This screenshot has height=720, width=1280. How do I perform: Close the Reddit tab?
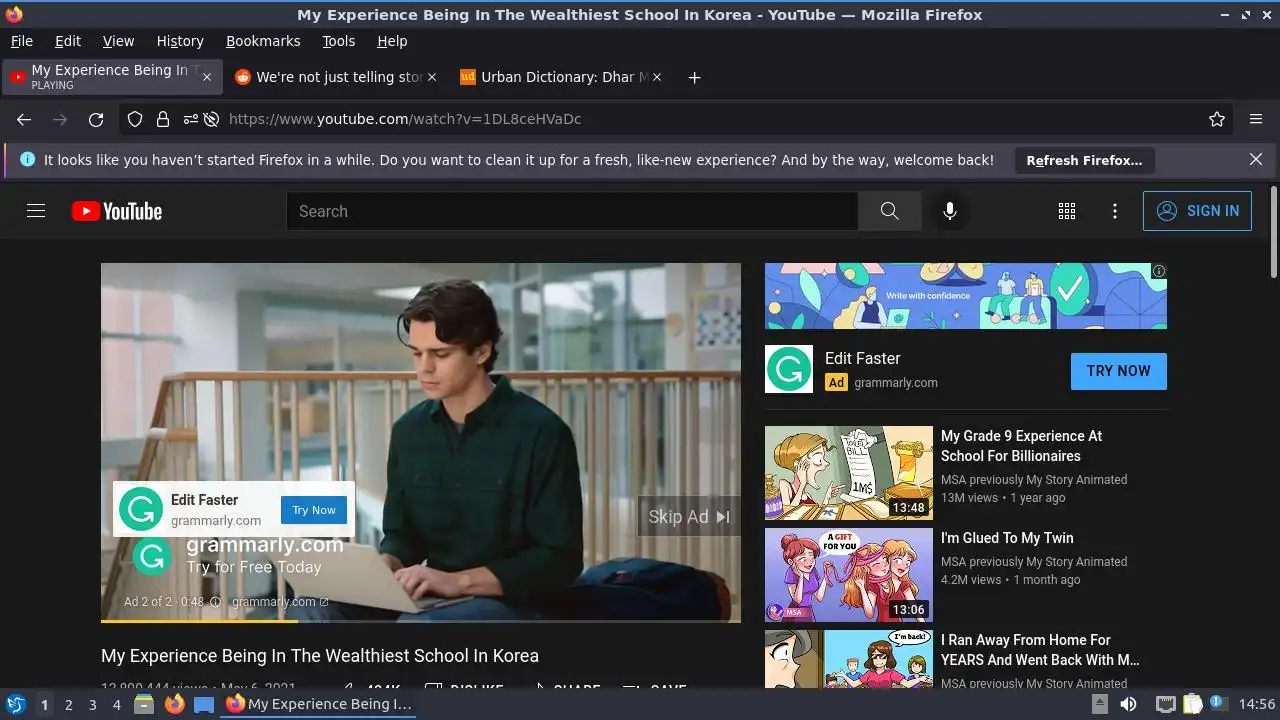tap(432, 77)
